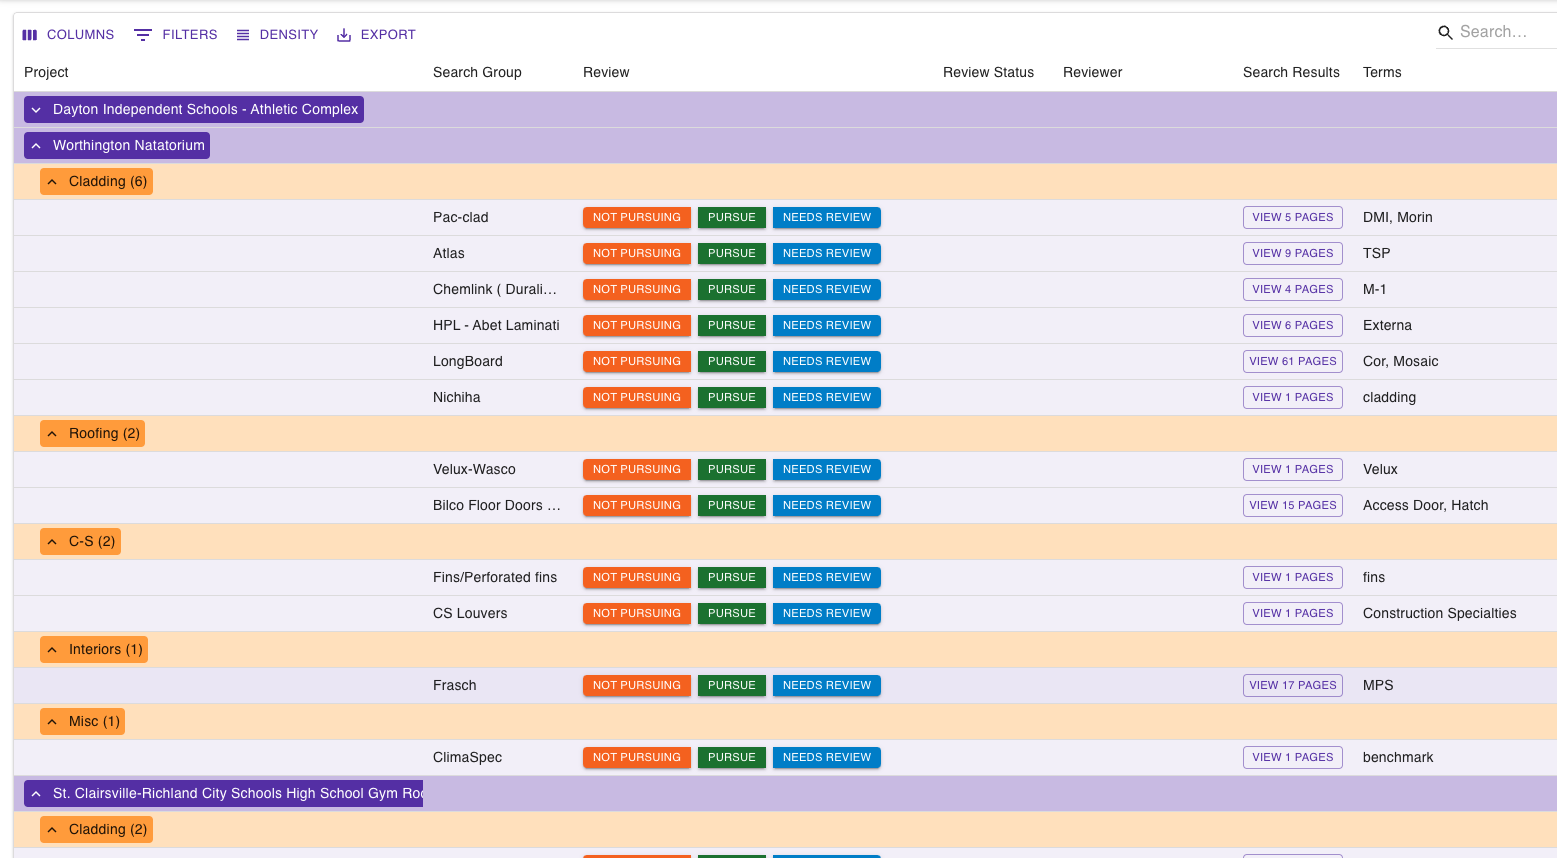Open the Filters panel
The width and height of the screenshot is (1557, 858).
click(x=176, y=35)
